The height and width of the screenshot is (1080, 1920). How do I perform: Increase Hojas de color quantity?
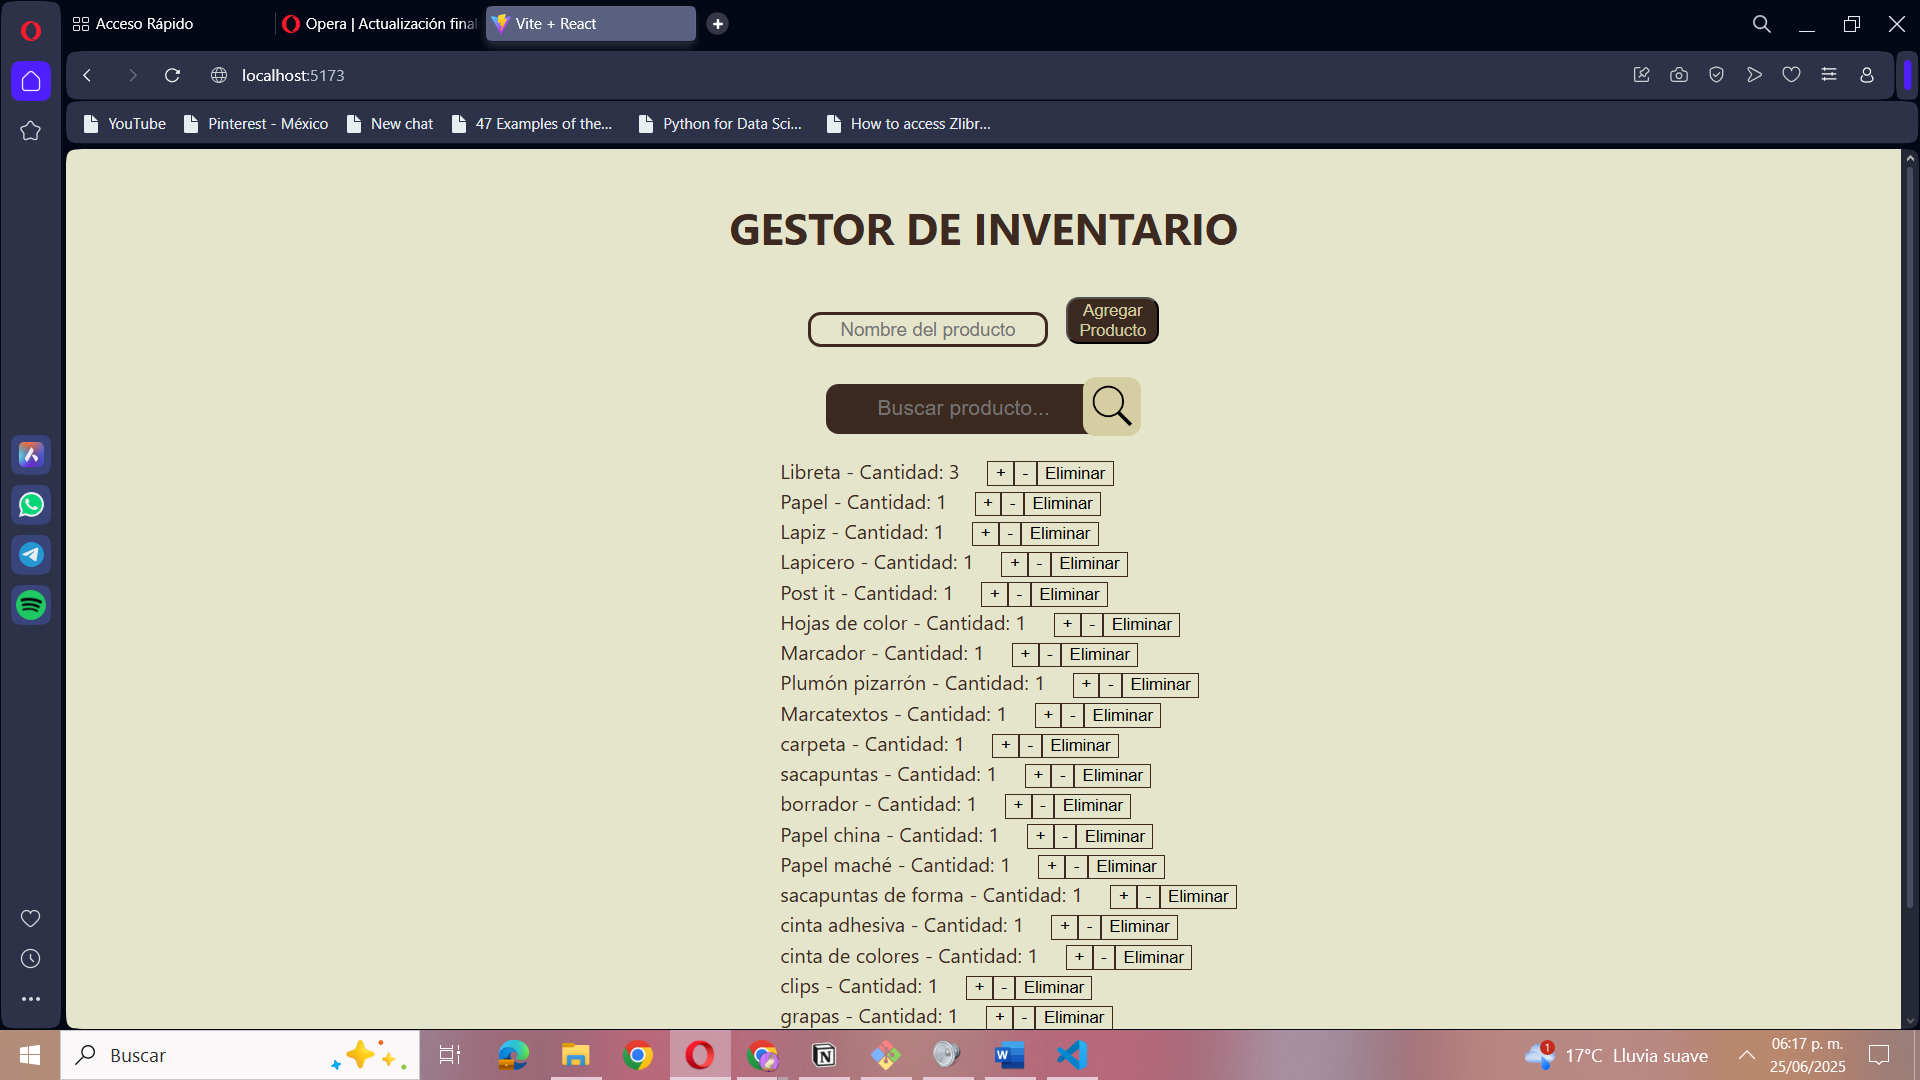tap(1067, 625)
